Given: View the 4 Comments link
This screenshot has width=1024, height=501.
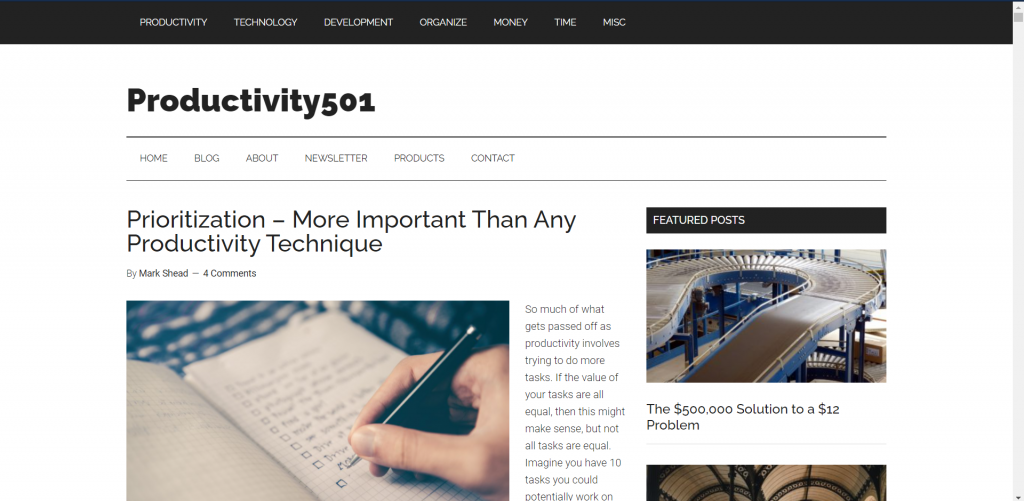Looking at the screenshot, I should 229,273.
